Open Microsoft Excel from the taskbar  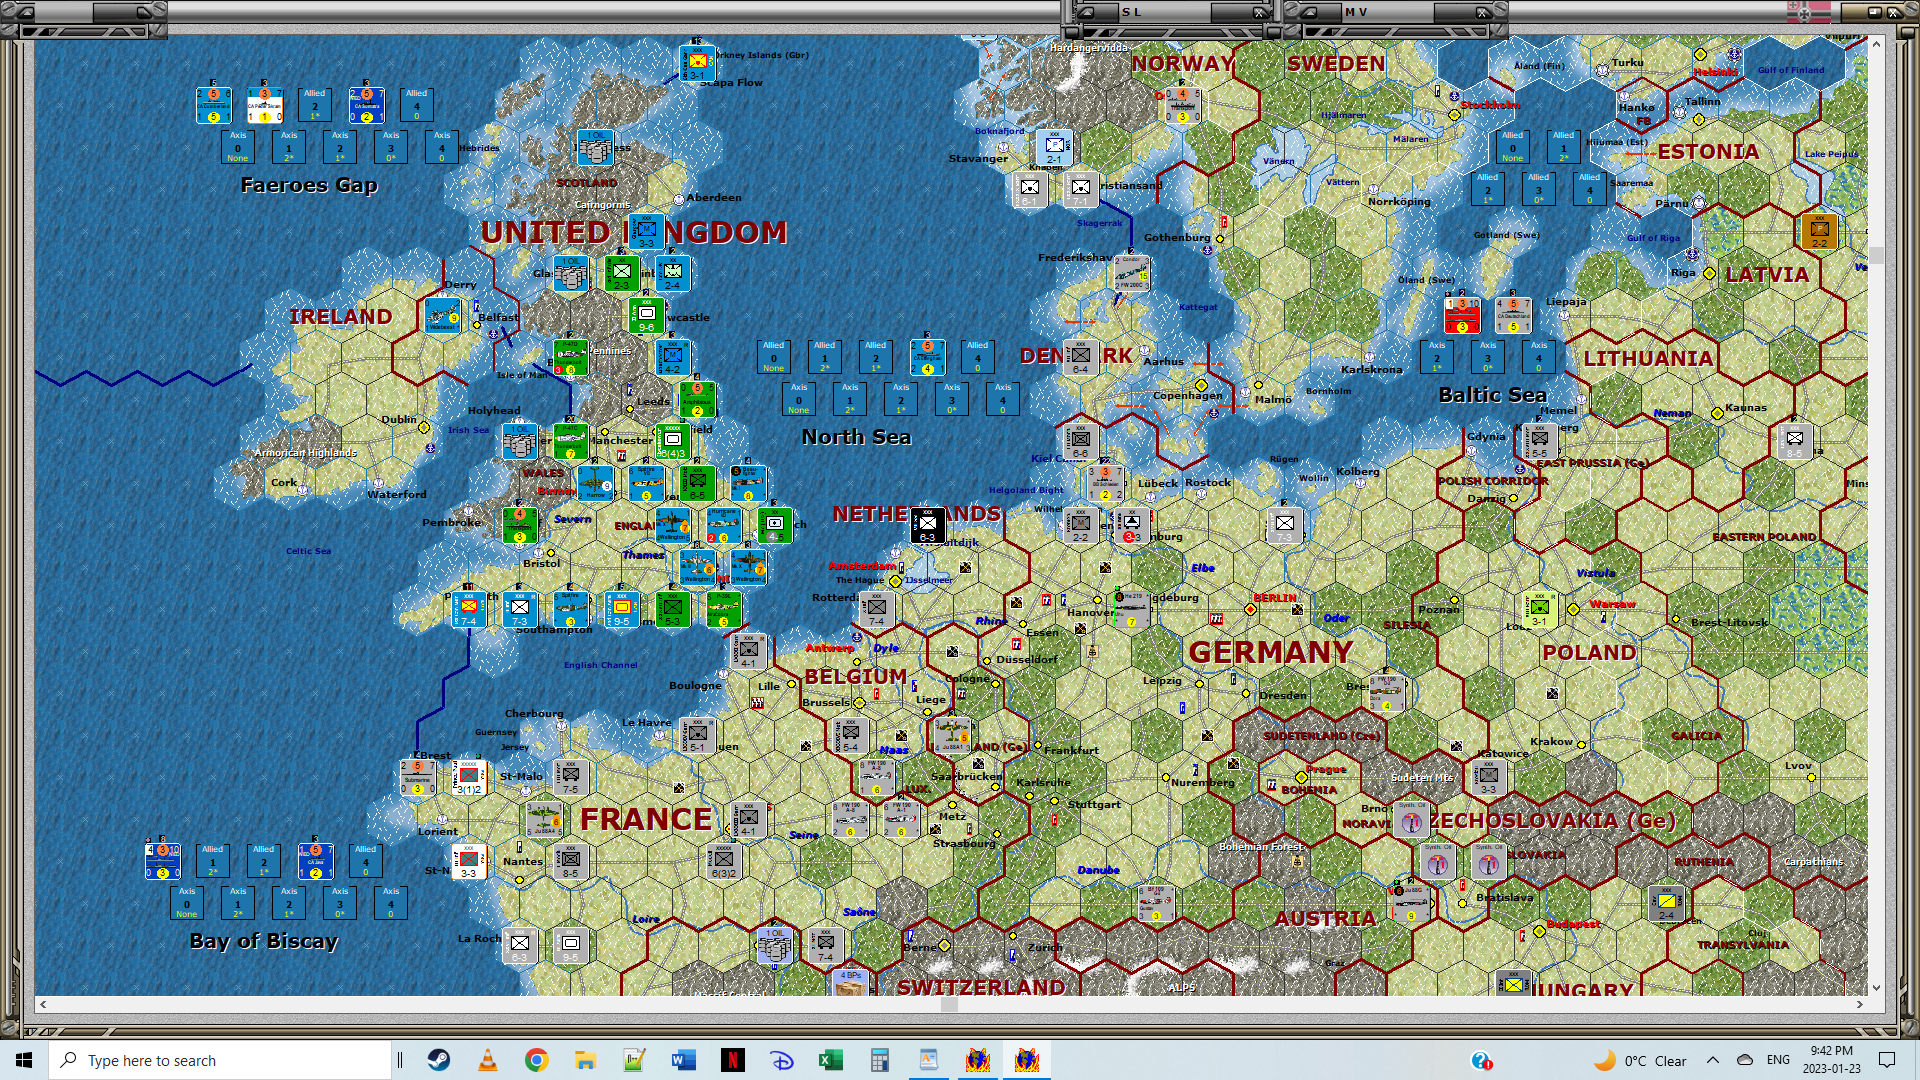tap(831, 1060)
